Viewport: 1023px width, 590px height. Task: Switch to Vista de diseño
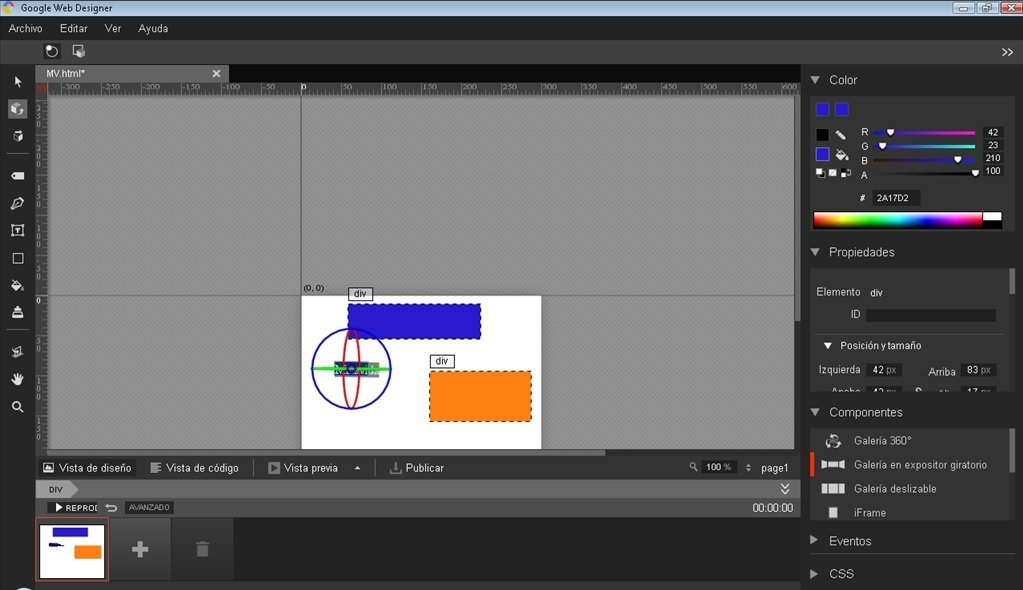coord(87,468)
